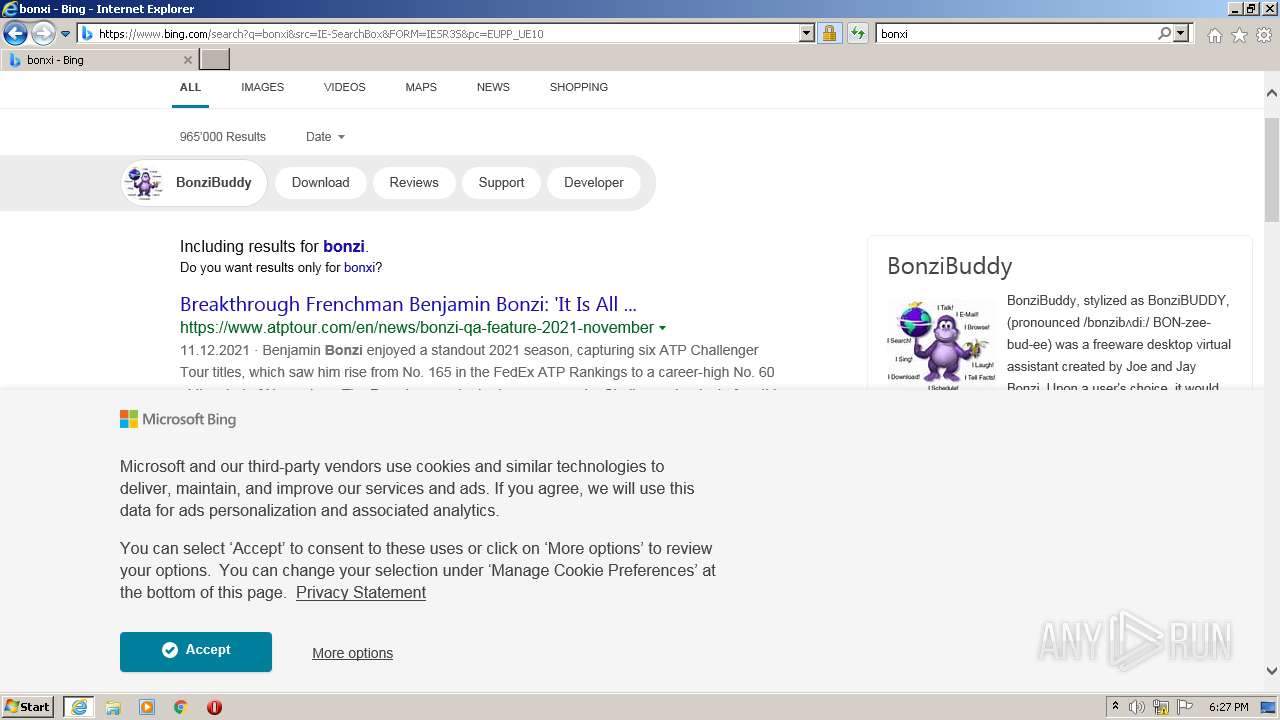
Task: Open the Privacy Statement link
Action: (361, 593)
